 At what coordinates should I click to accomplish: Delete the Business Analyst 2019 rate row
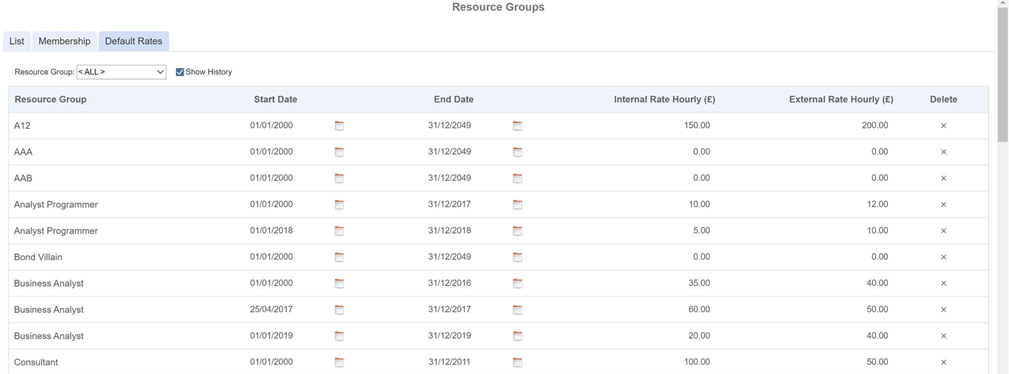point(943,336)
